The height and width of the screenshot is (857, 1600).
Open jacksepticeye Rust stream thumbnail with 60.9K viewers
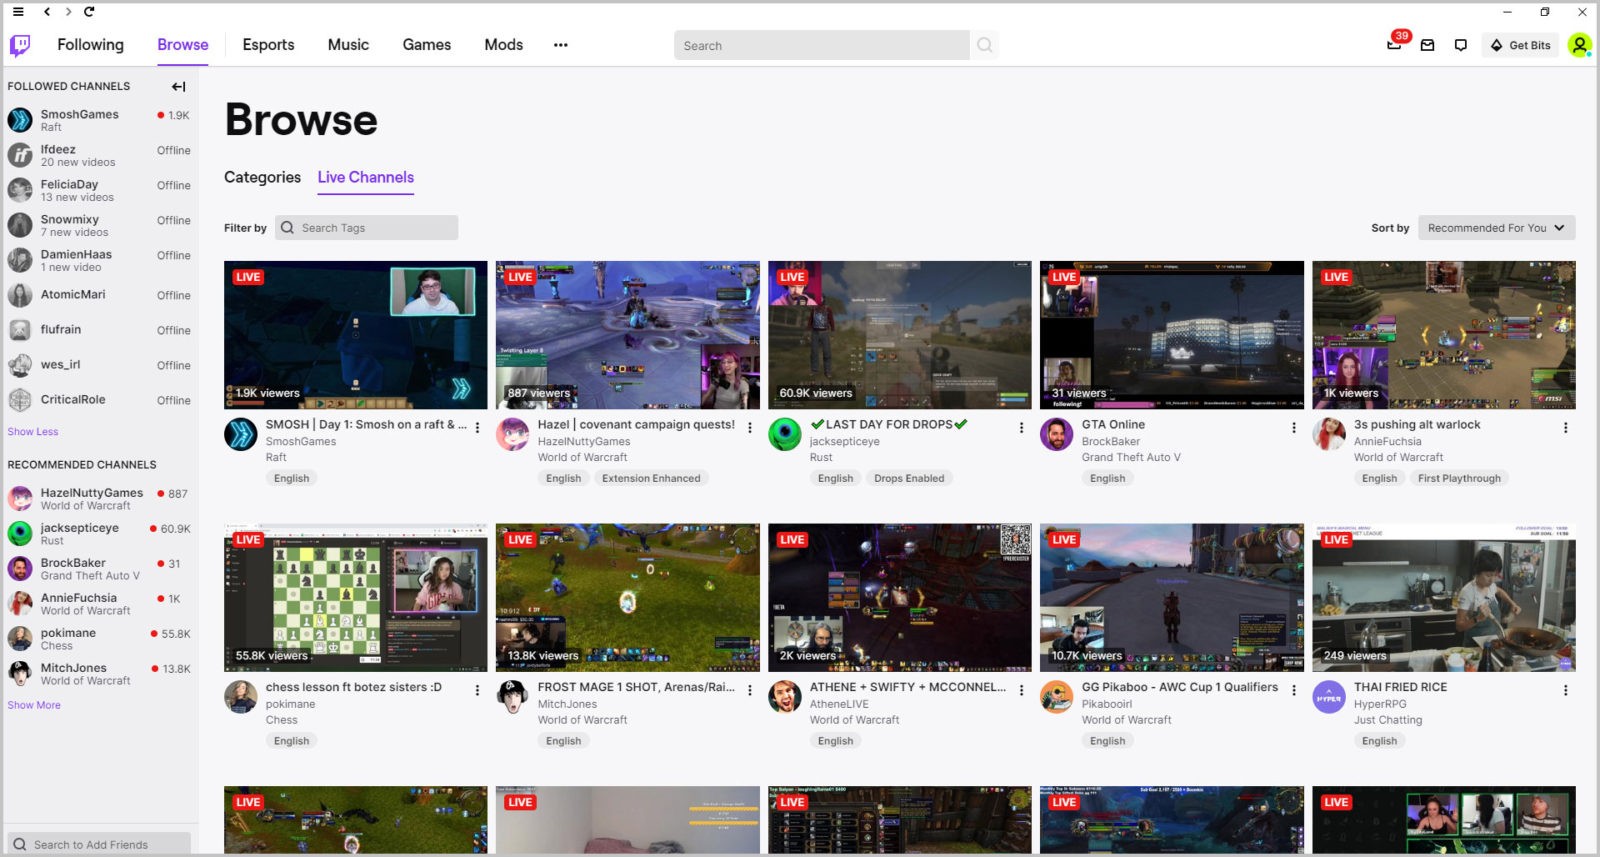pos(900,335)
